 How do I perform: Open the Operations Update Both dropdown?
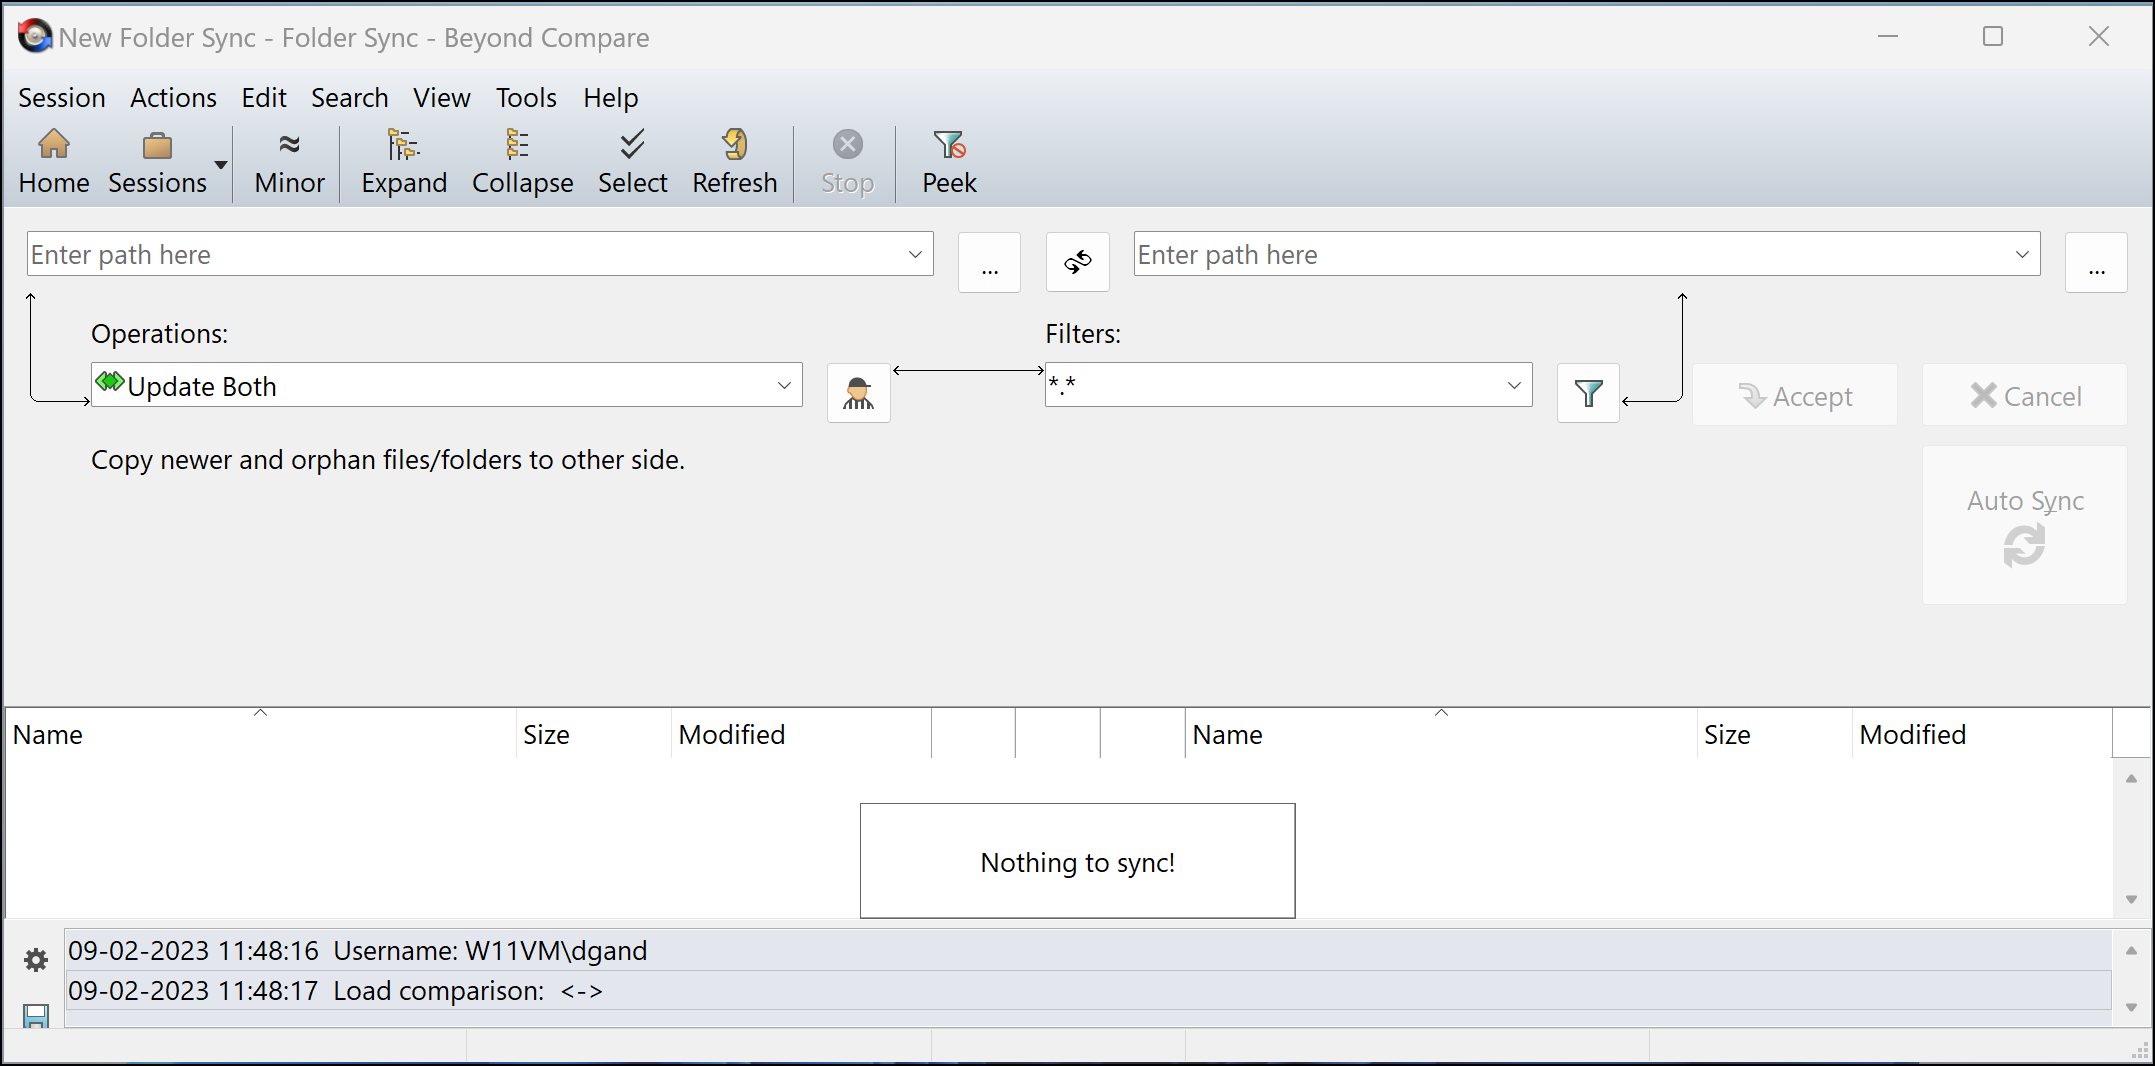446,385
